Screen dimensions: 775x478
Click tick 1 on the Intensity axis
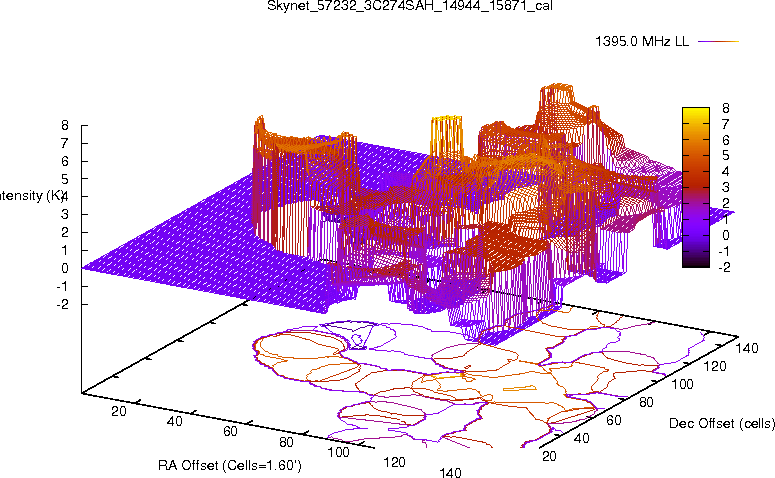[65, 251]
